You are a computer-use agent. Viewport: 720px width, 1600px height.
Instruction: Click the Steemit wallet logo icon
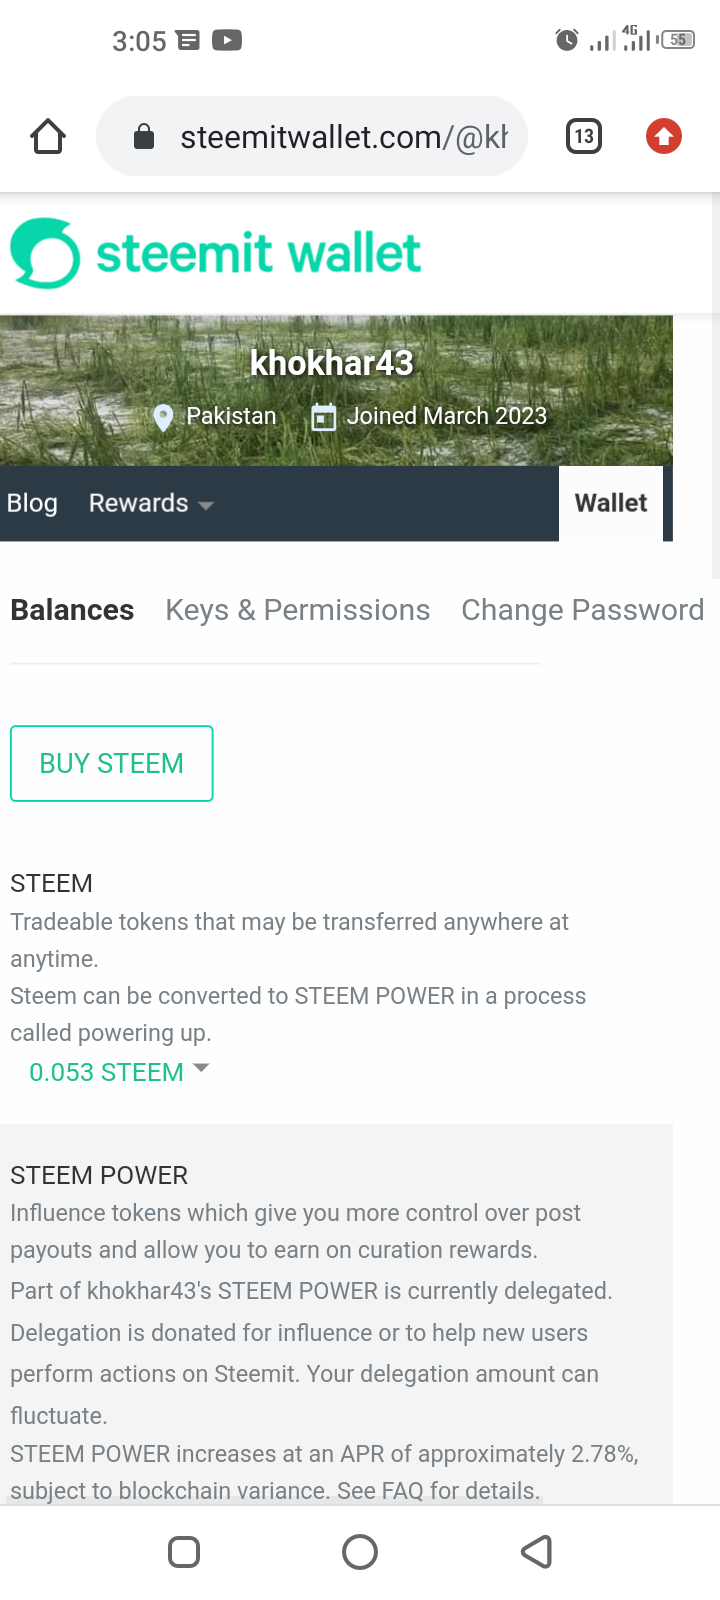(x=45, y=253)
